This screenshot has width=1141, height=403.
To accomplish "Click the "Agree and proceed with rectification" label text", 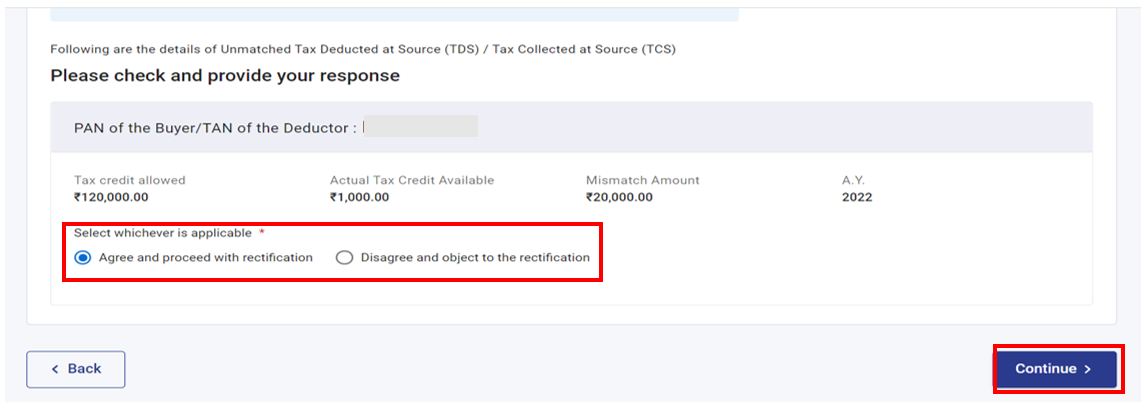I will [x=205, y=257].
